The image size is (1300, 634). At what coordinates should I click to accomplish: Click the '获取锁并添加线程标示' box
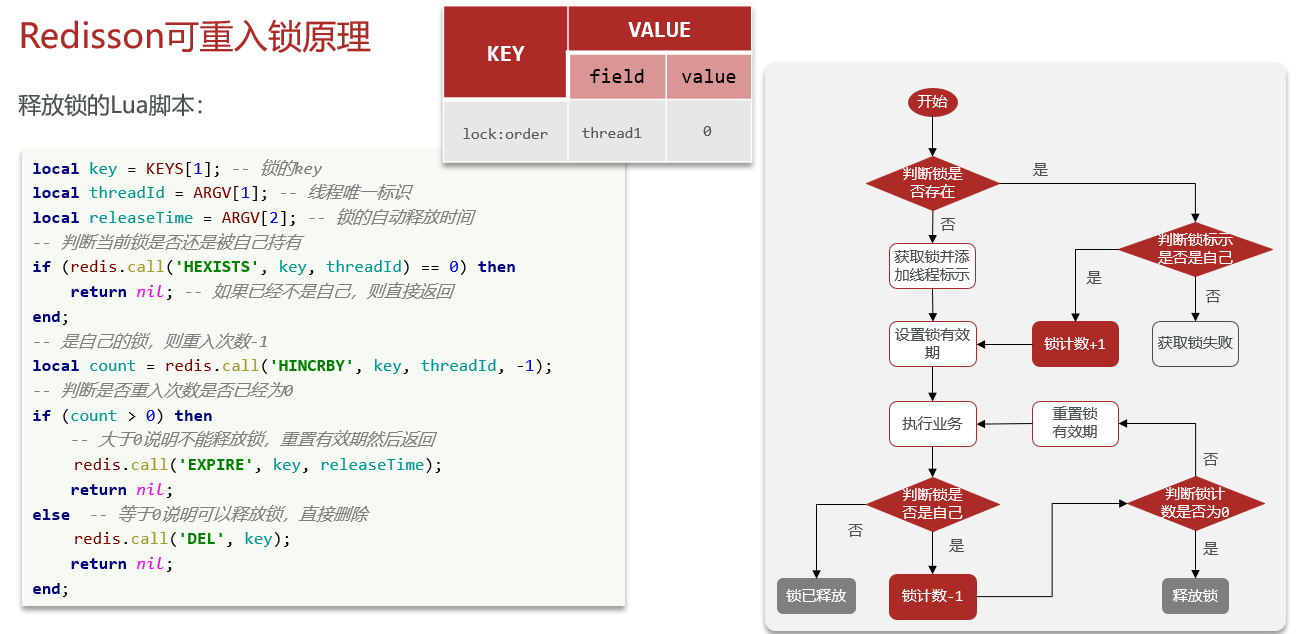point(932,266)
